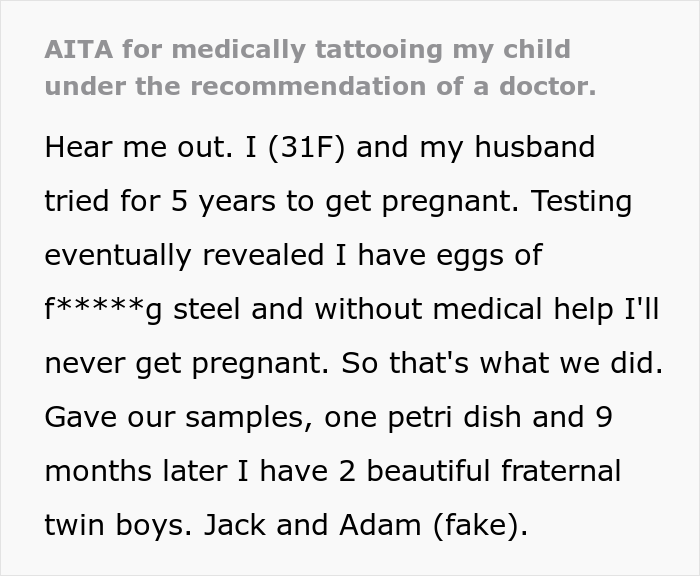This screenshot has height=576, width=700.
Task: Click the word "husband" in the paragraph
Action: click(535, 147)
